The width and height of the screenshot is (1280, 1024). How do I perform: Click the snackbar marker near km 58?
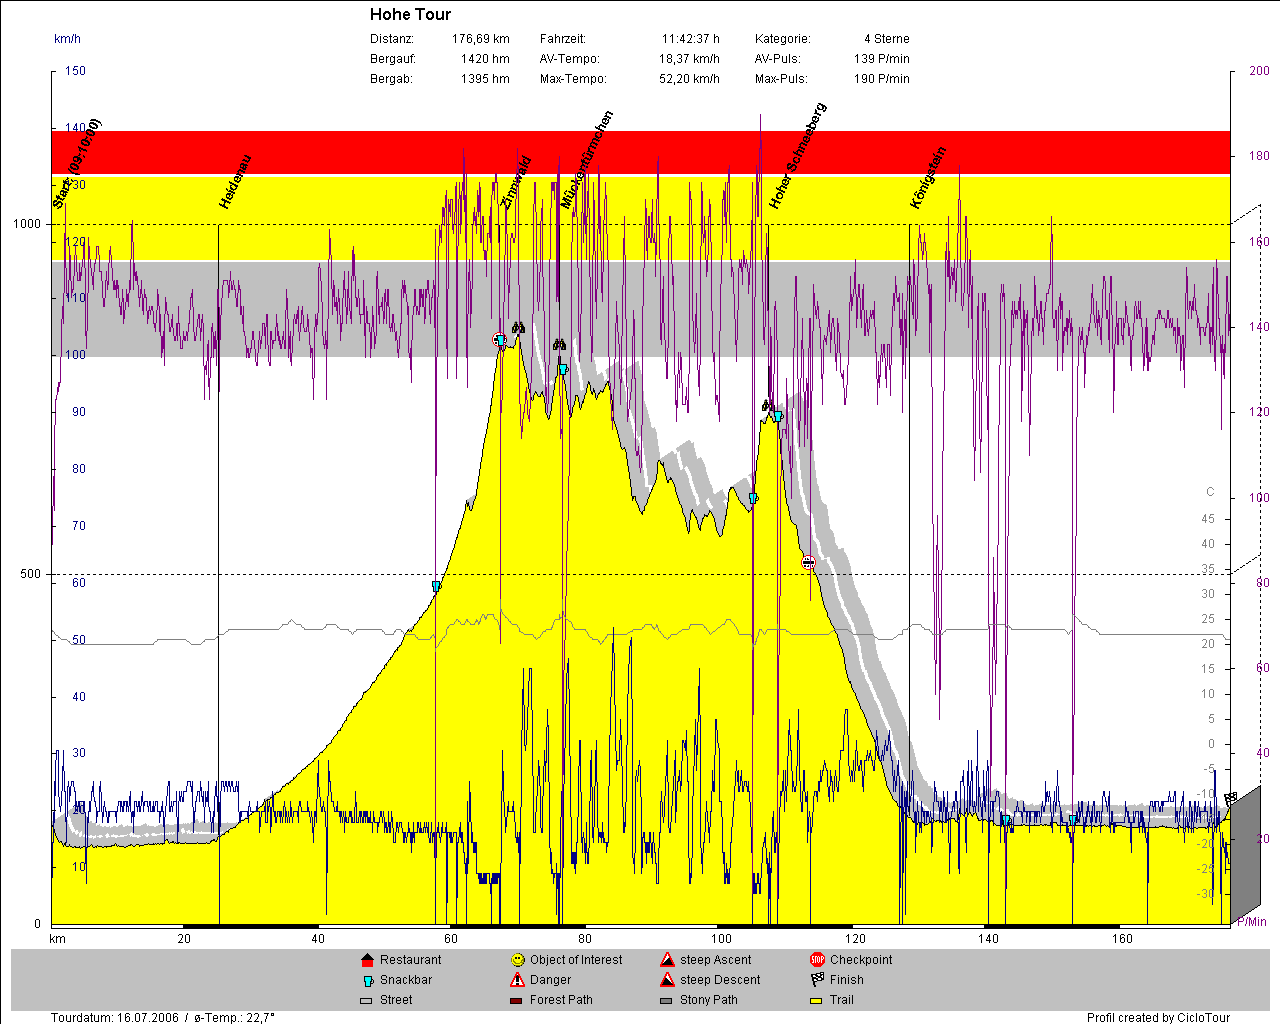(436, 586)
